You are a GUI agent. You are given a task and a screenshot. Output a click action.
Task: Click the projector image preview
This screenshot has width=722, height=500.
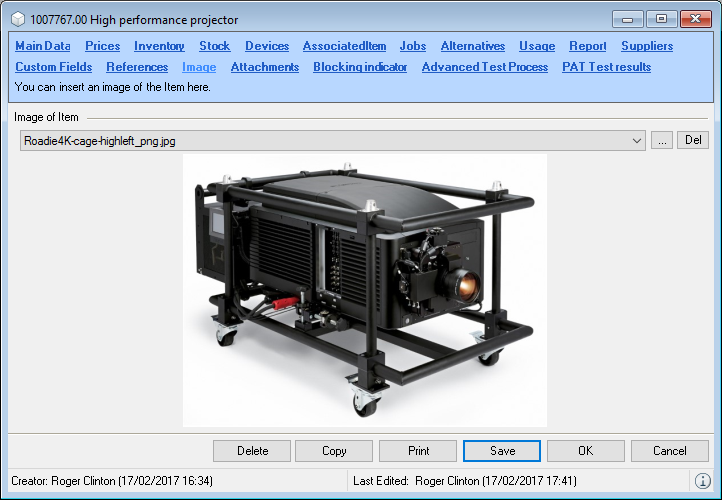(365, 290)
